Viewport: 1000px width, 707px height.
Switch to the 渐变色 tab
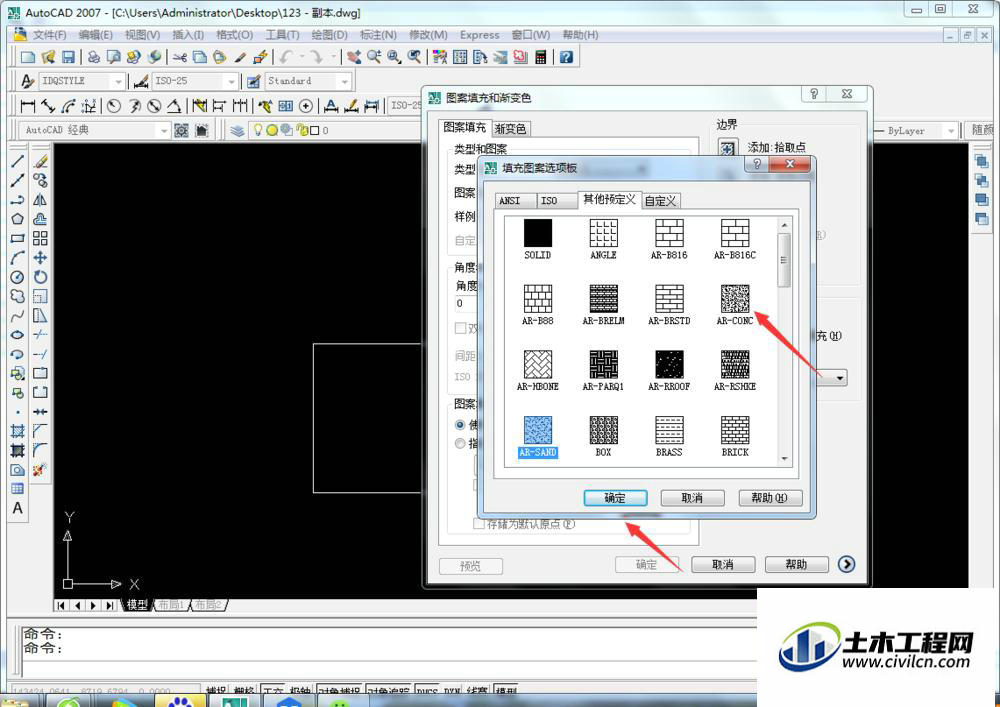510,129
